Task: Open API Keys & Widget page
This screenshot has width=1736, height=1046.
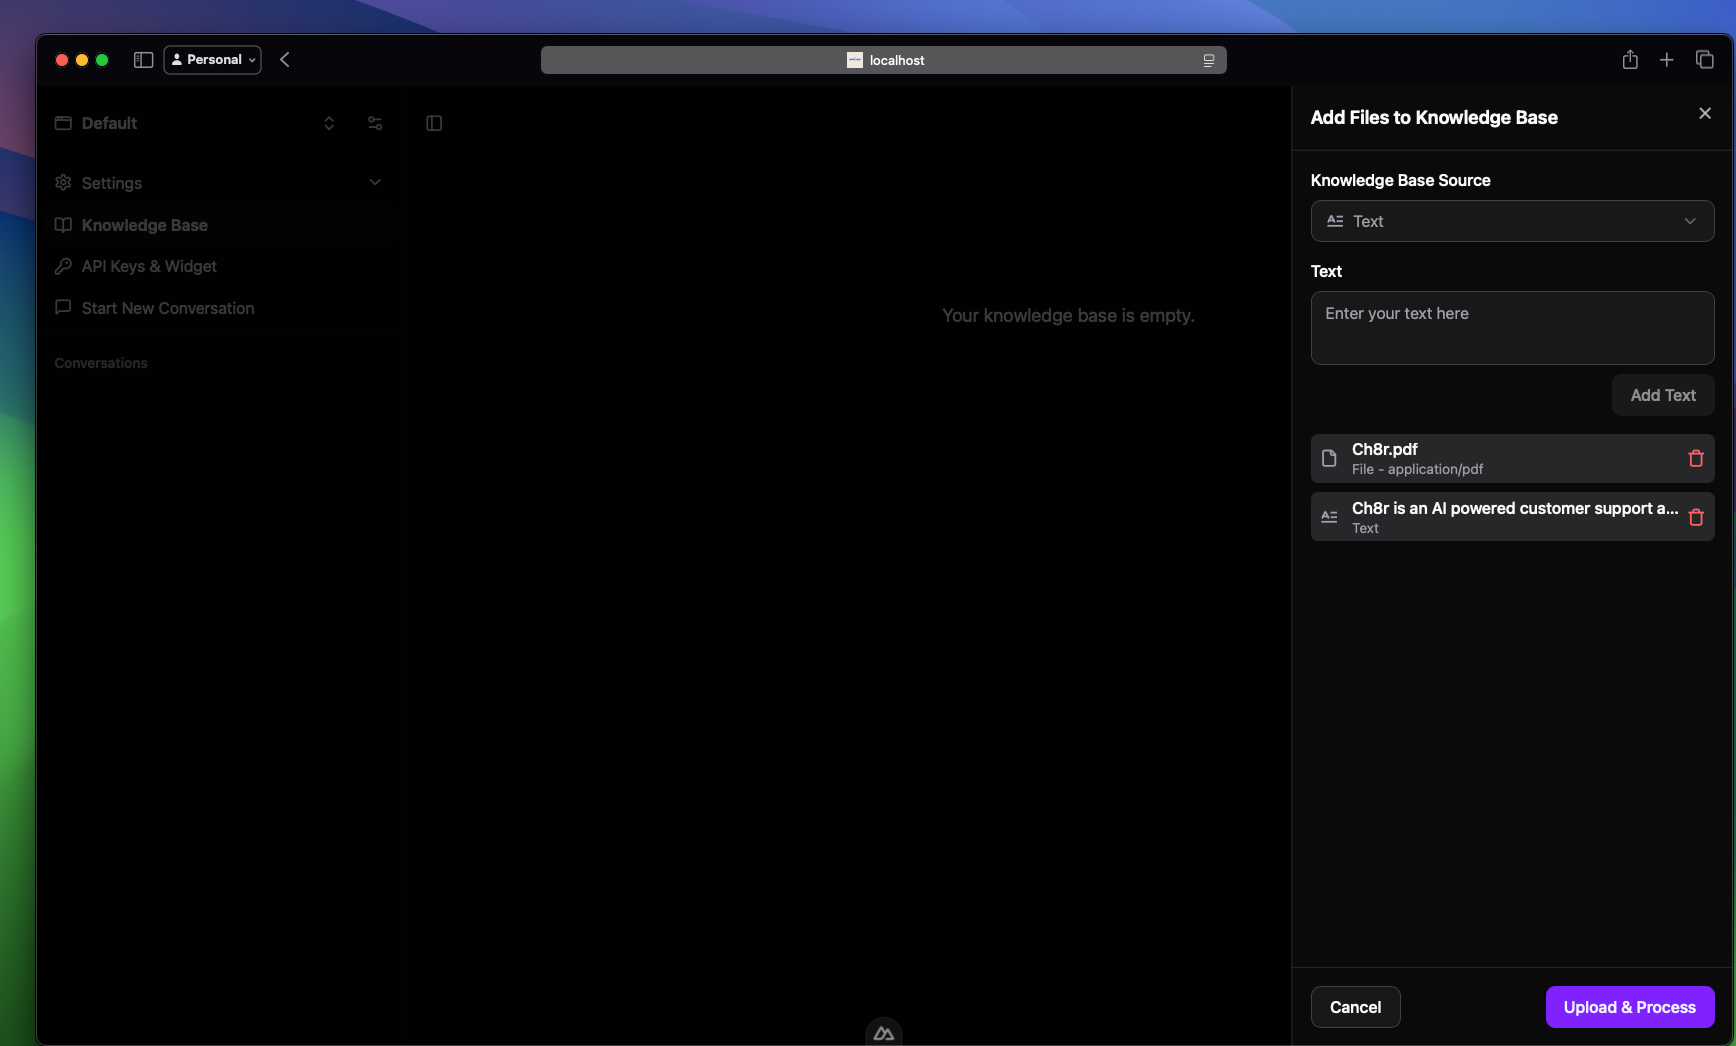Action: [x=149, y=266]
